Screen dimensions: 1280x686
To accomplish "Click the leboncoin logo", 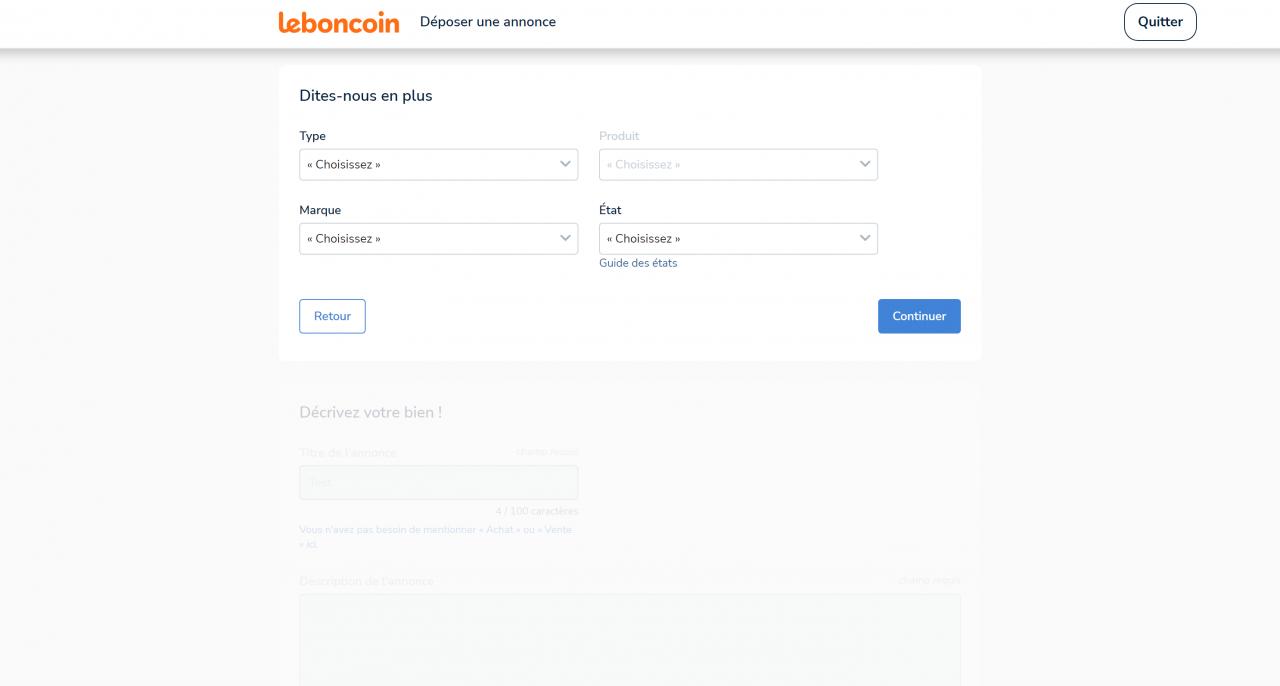I will click(x=338, y=22).
